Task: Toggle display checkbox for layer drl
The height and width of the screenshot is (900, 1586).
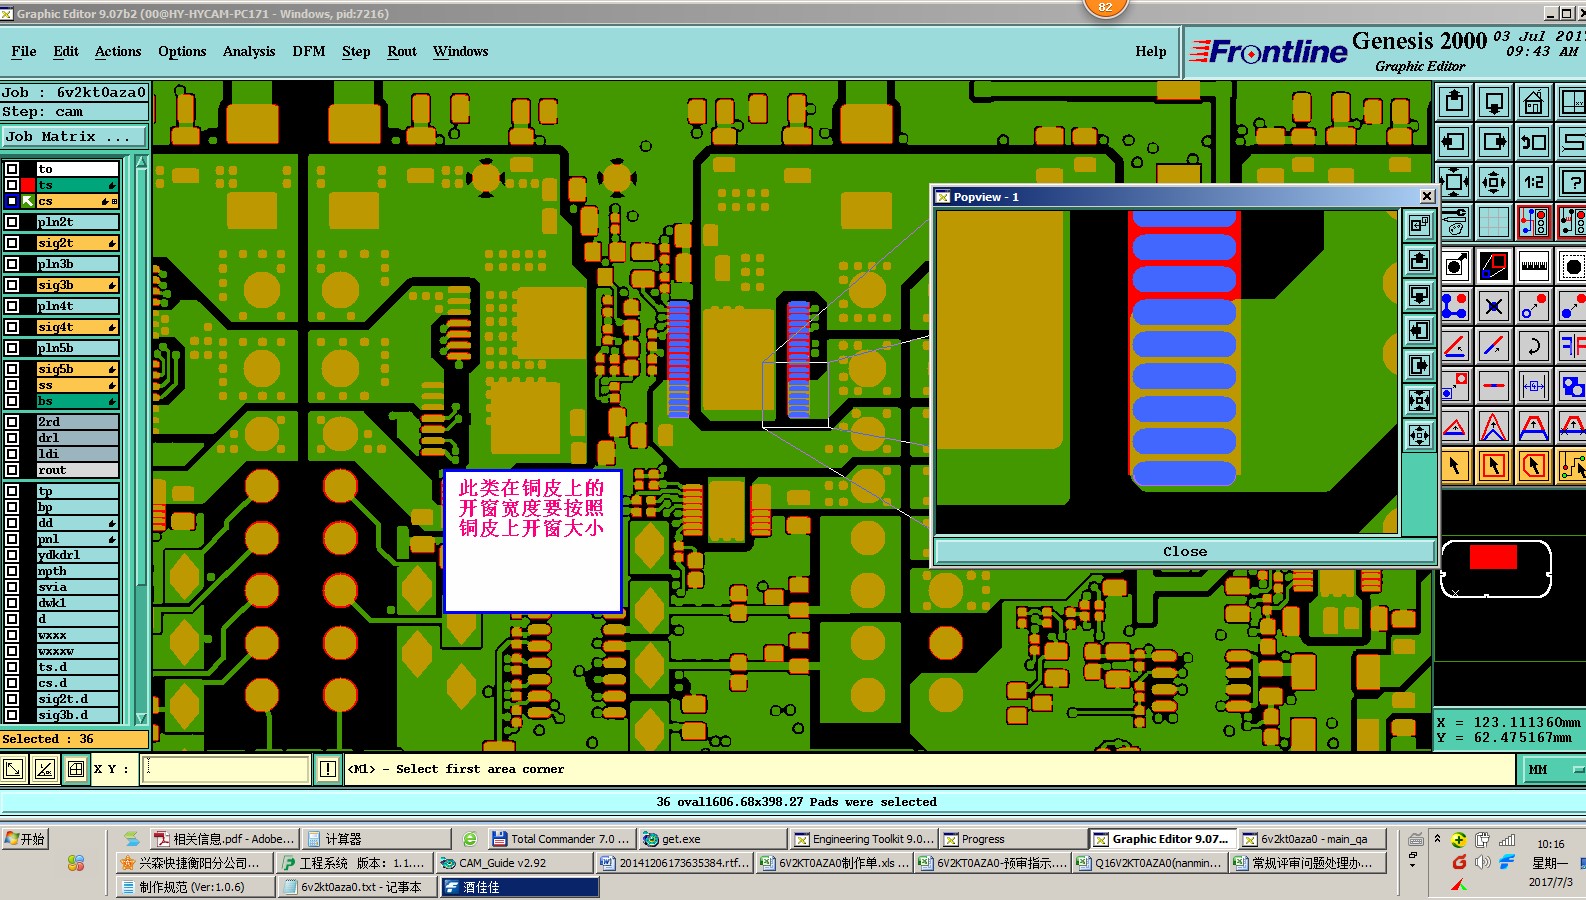Action: click(x=12, y=438)
